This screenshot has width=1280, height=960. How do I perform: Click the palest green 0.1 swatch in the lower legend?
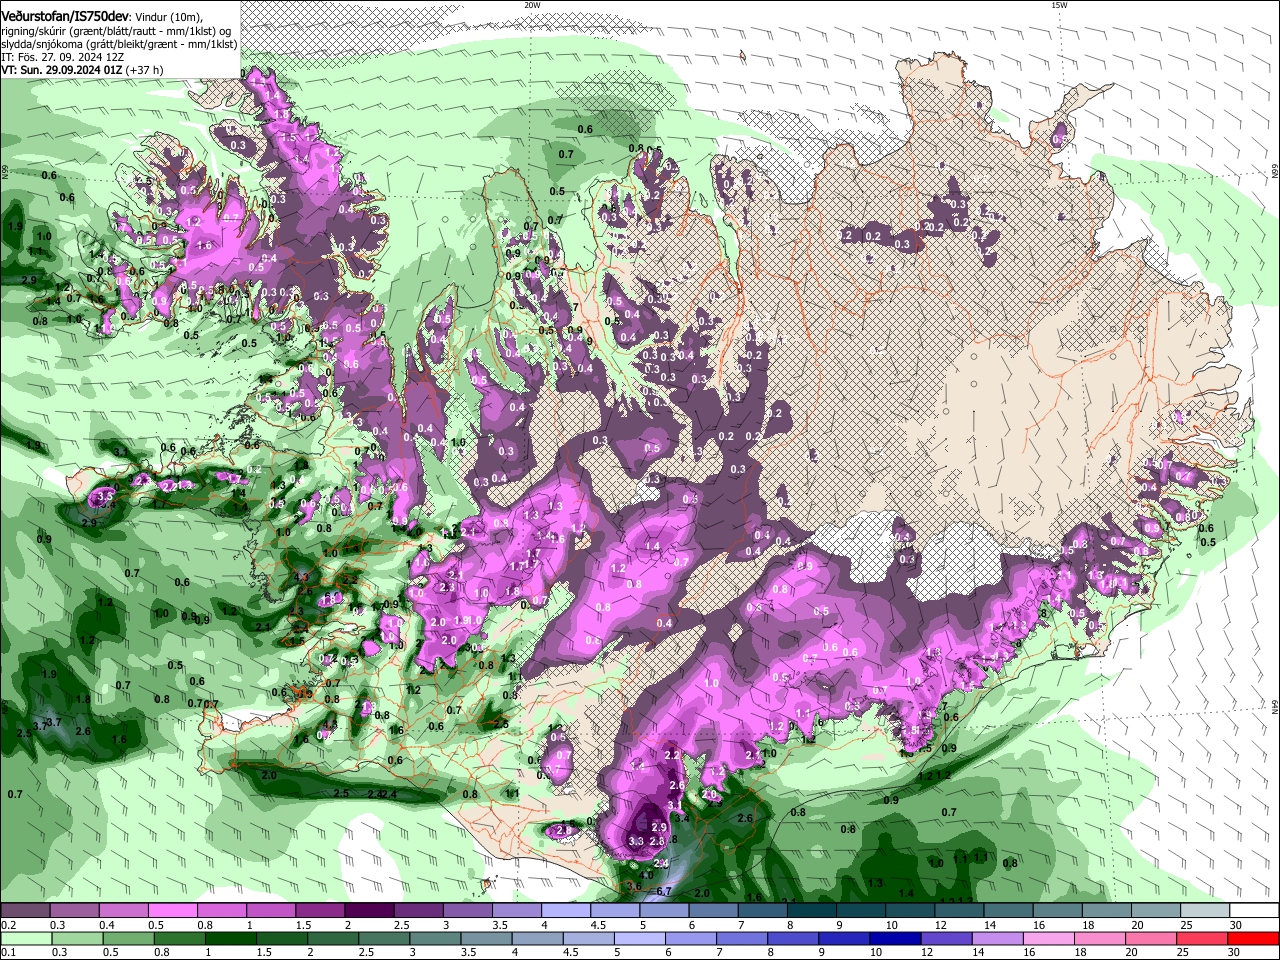click(x=25, y=939)
